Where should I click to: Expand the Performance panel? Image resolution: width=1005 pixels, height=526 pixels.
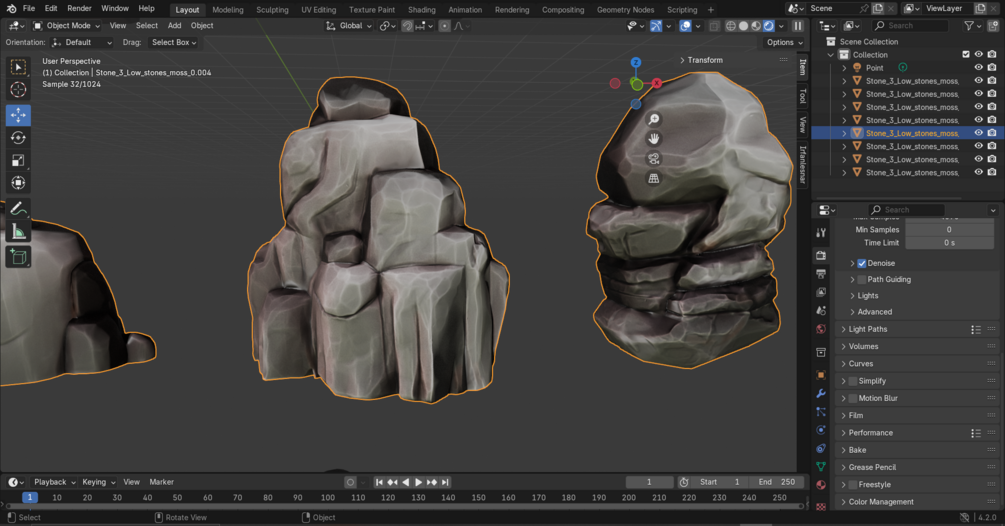[870, 433]
